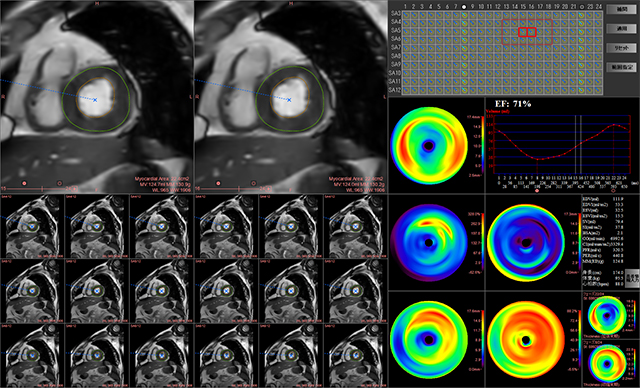Click the filled red marker in left image
640x388 pixels.
(x=24, y=184)
